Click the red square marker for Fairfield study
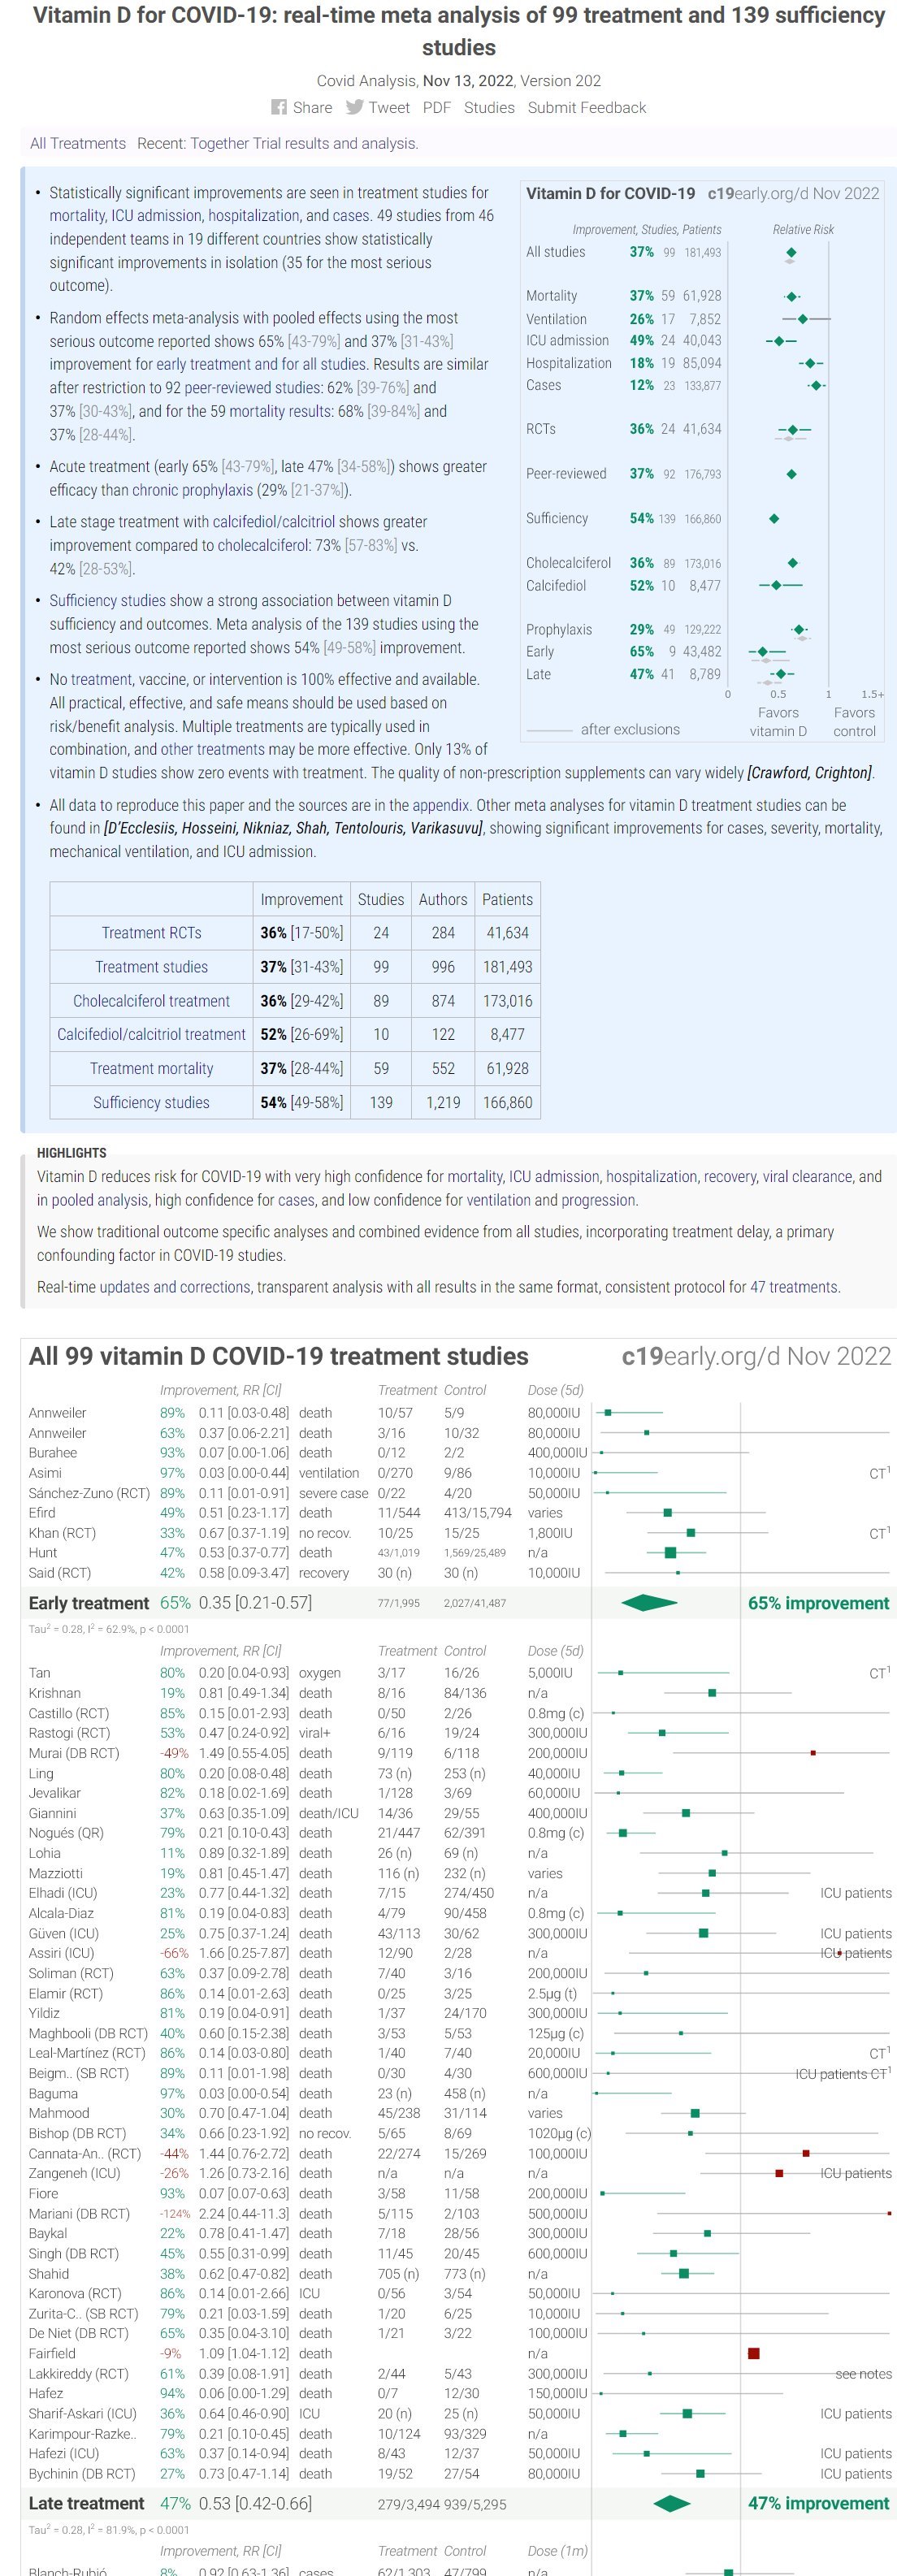Viewport: 897px width, 2576px height. [x=753, y=2353]
